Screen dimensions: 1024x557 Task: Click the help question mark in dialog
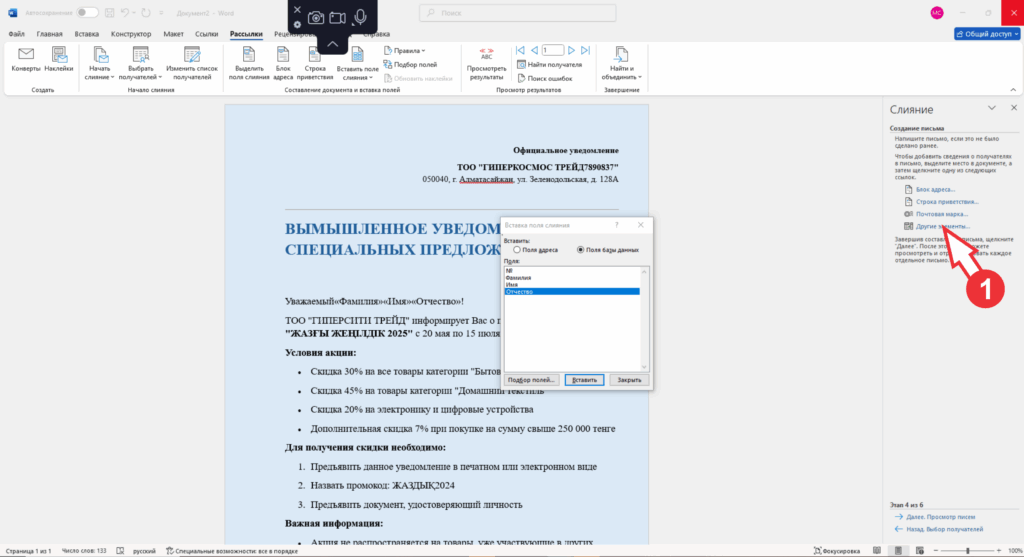click(616, 225)
